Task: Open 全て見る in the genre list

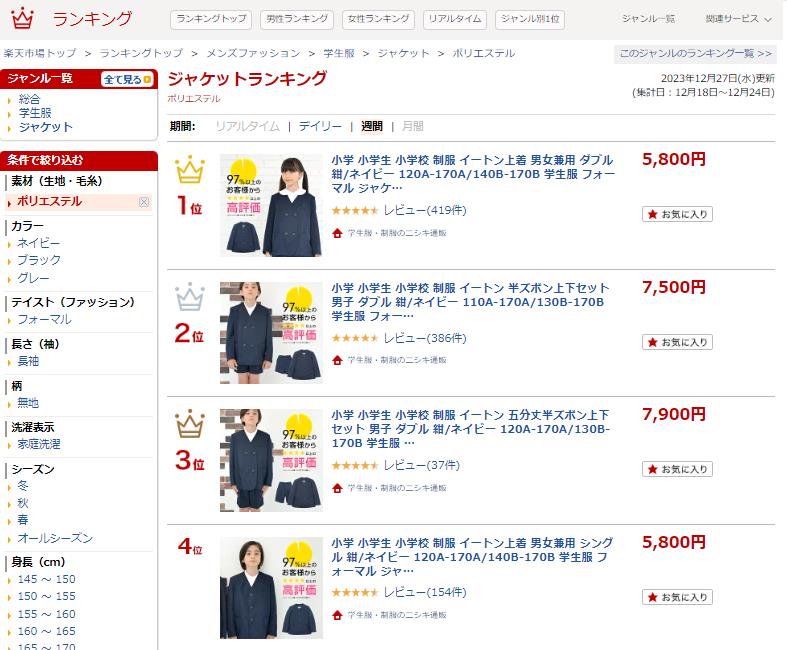Action: click(127, 79)
